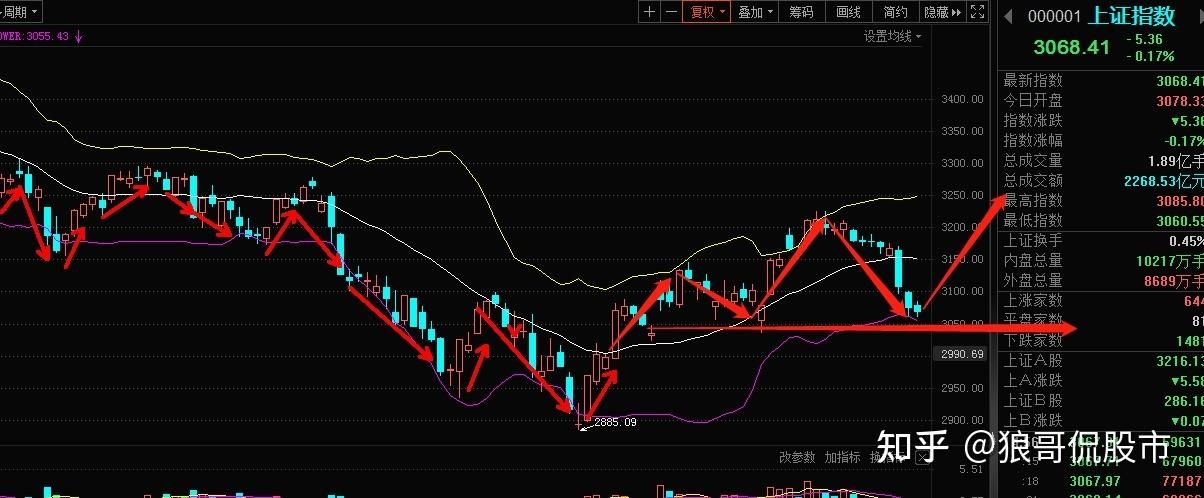Open the 设置均线 dropdown

point(892,36)
